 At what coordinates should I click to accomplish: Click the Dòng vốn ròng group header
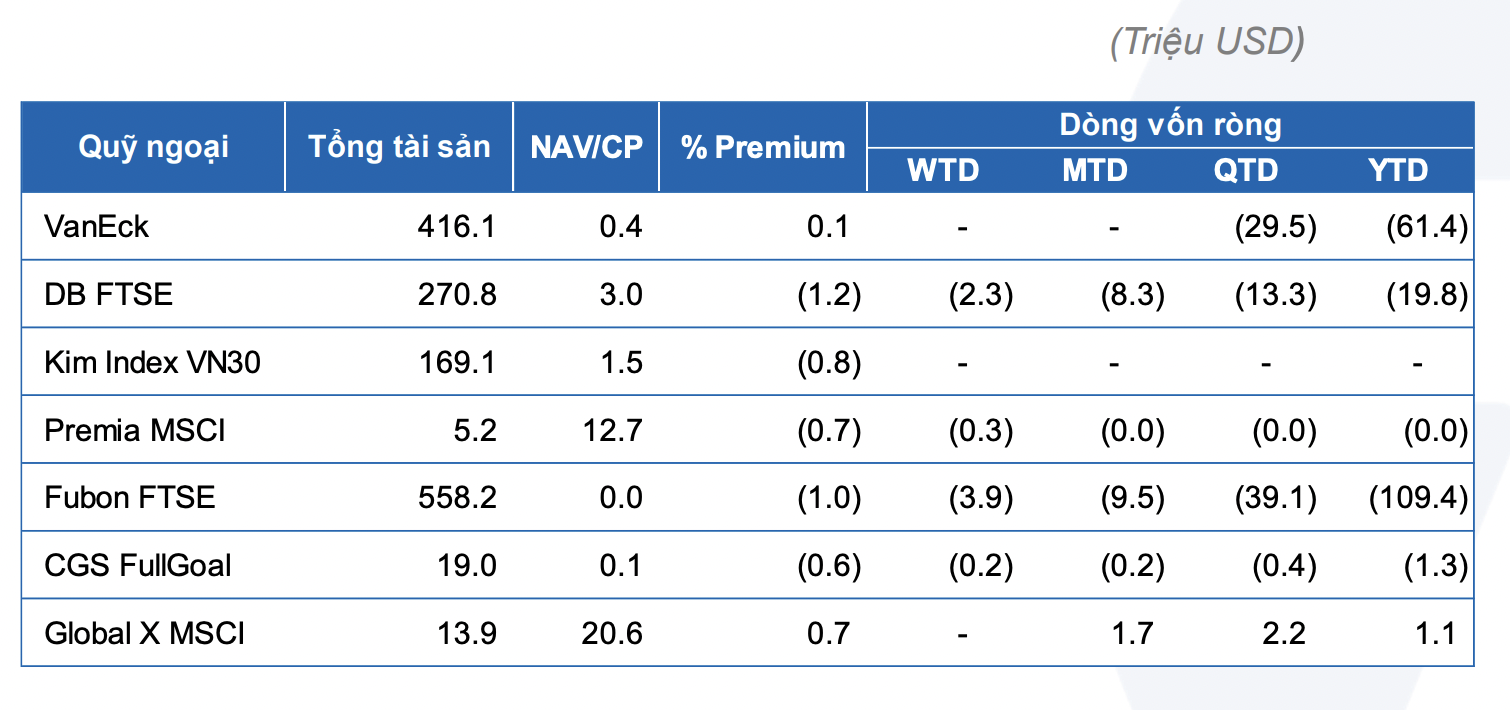coord(1170,125)
